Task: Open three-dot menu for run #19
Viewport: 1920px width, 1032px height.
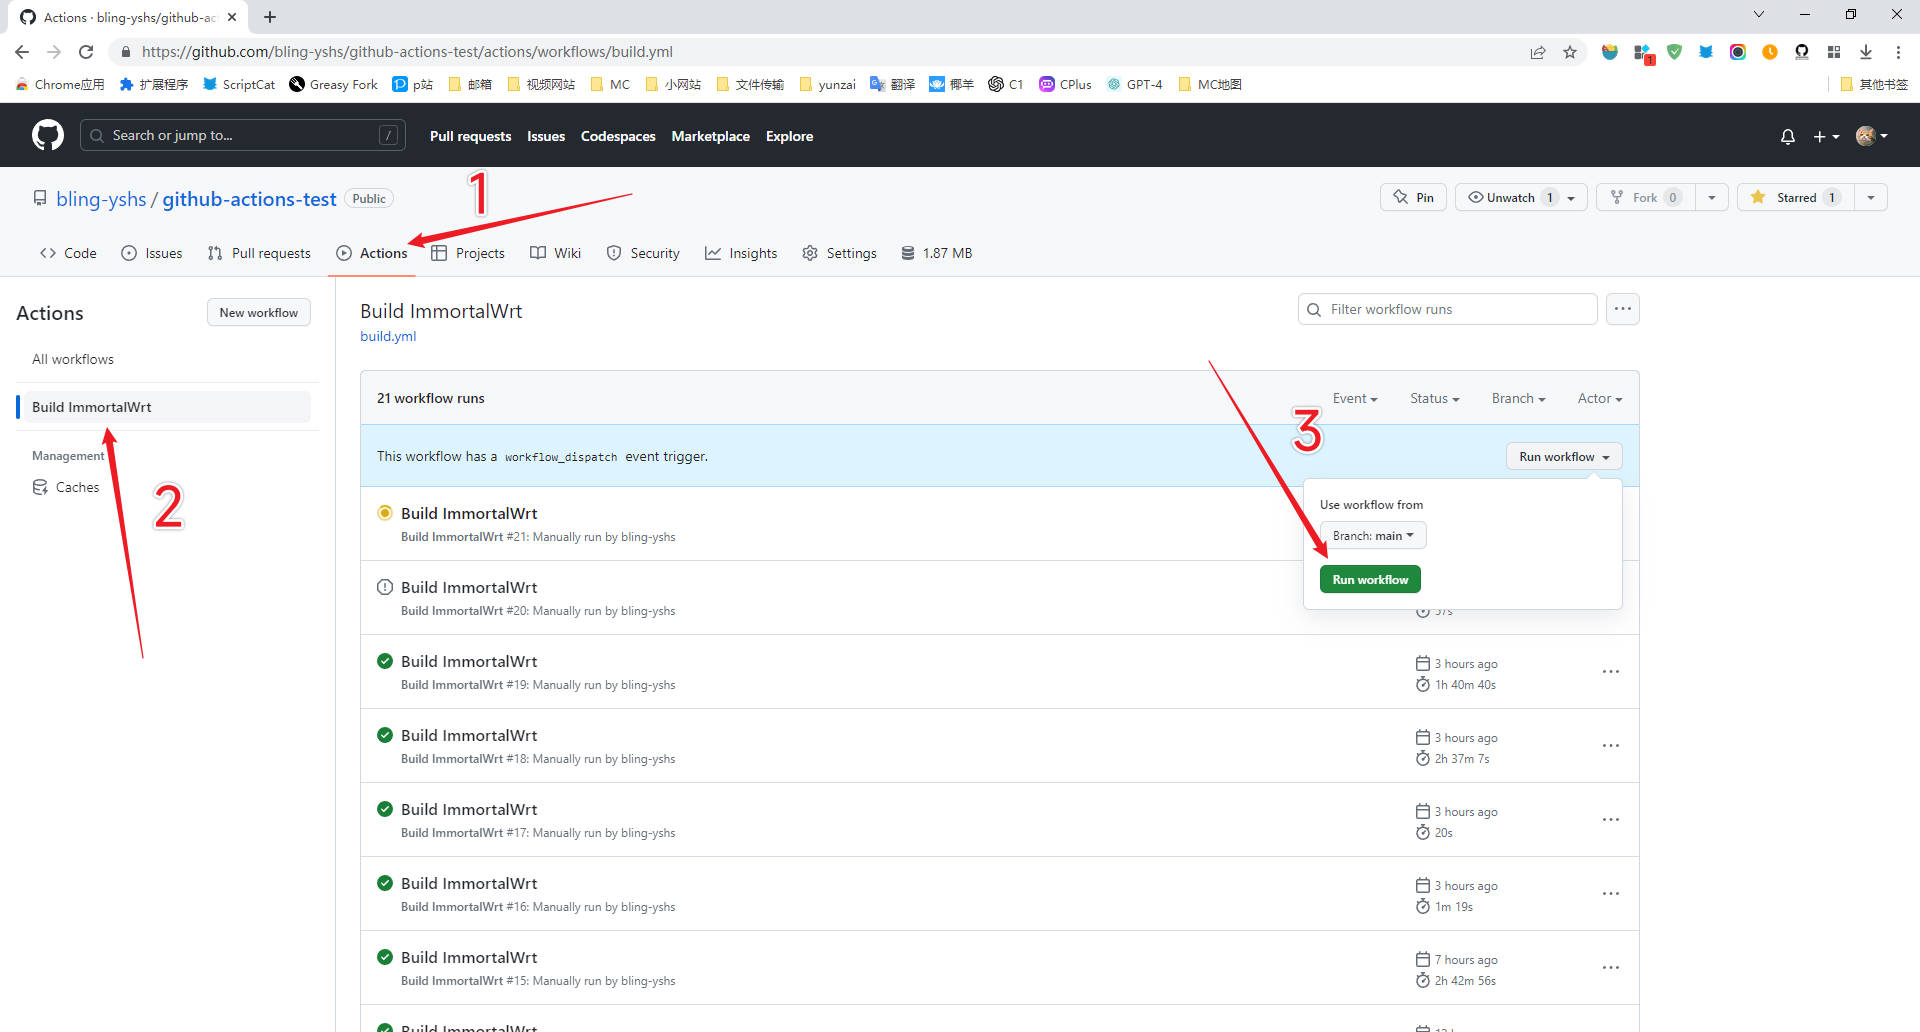Action: pos(1610,672)
